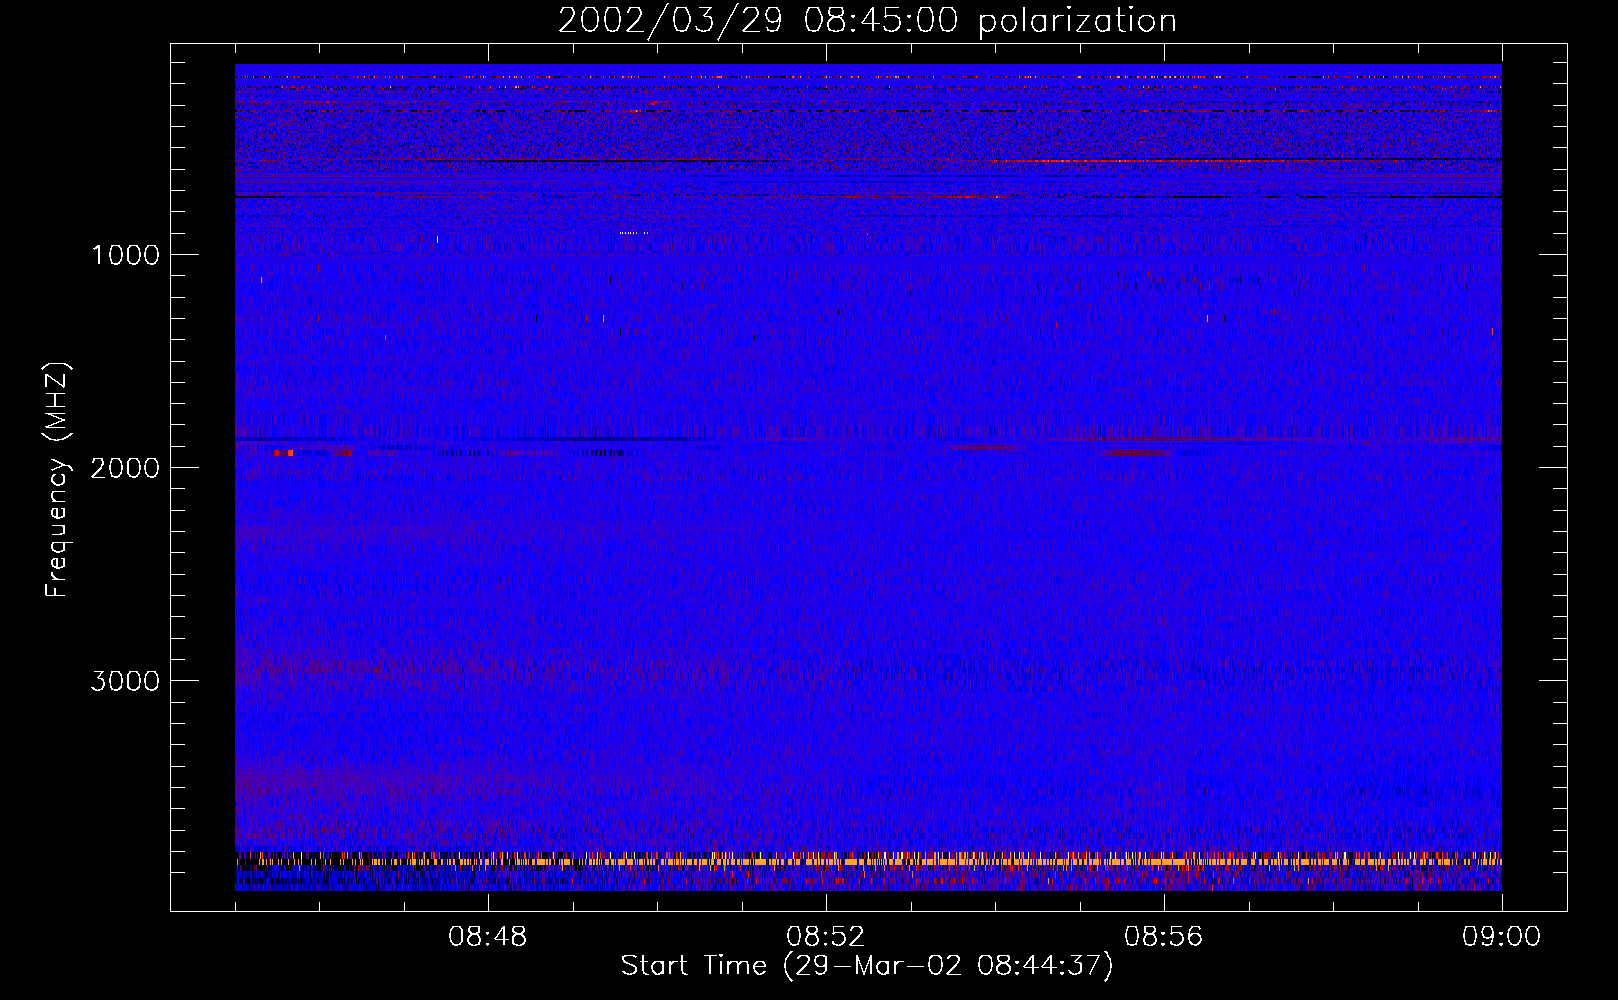
Task: Click the 09:00 time tick label
Action: coord(1502,937)
